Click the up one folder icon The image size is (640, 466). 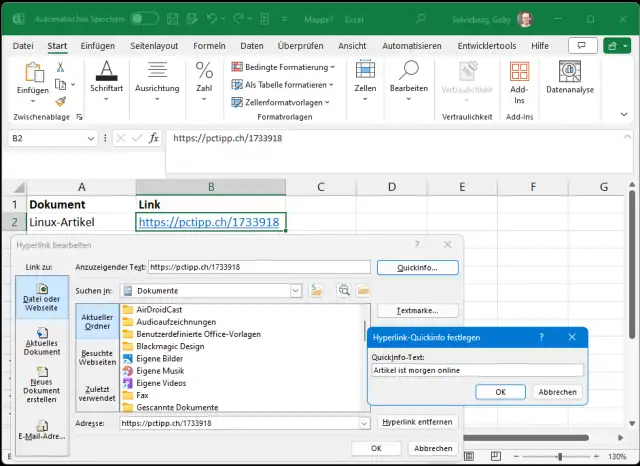(x=317, y=290)
